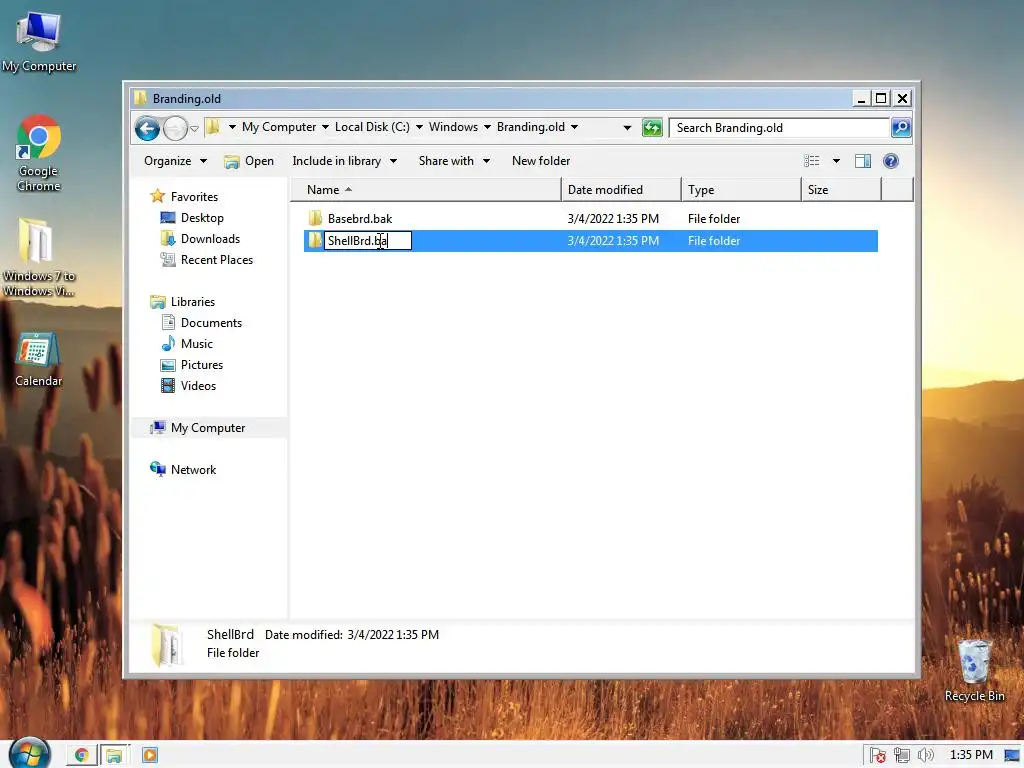Click the media player taskbar icon
This screenshot has height=768, width=1024.
[x=150, y=756]
